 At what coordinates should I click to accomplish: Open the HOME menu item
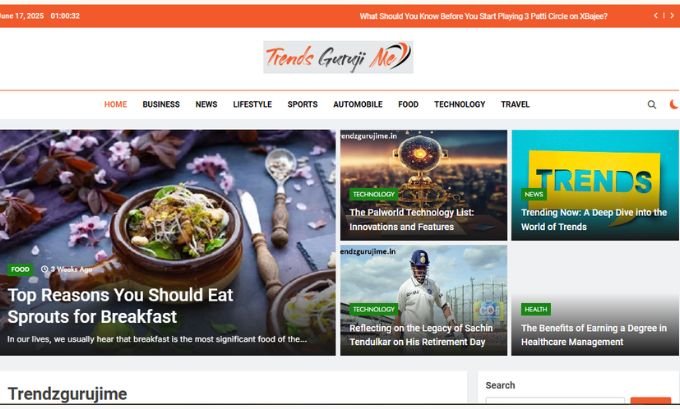point(115,105)
